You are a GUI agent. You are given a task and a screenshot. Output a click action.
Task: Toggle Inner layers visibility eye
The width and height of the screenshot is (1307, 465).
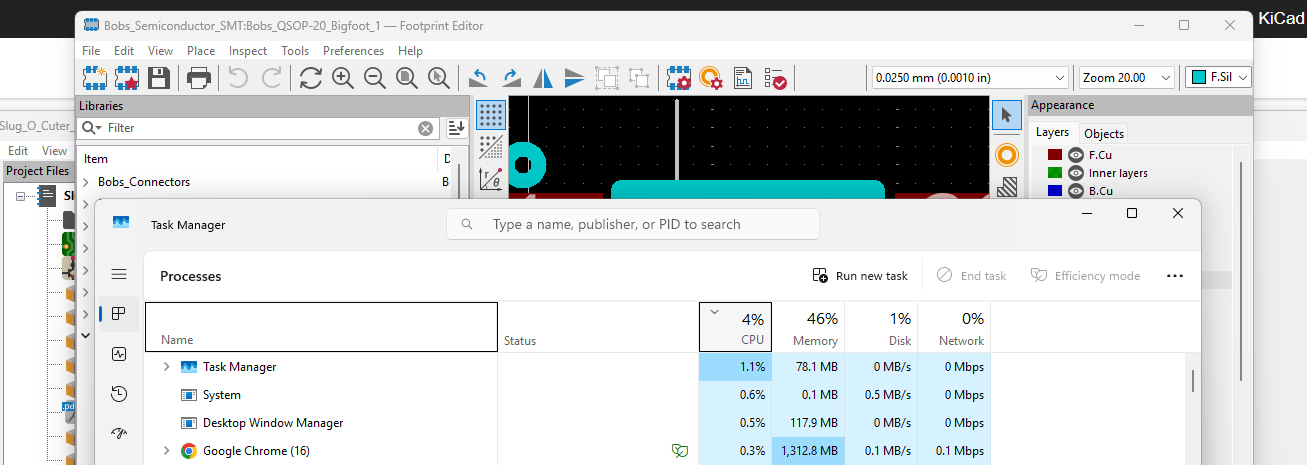click(x=1076, y=173)
